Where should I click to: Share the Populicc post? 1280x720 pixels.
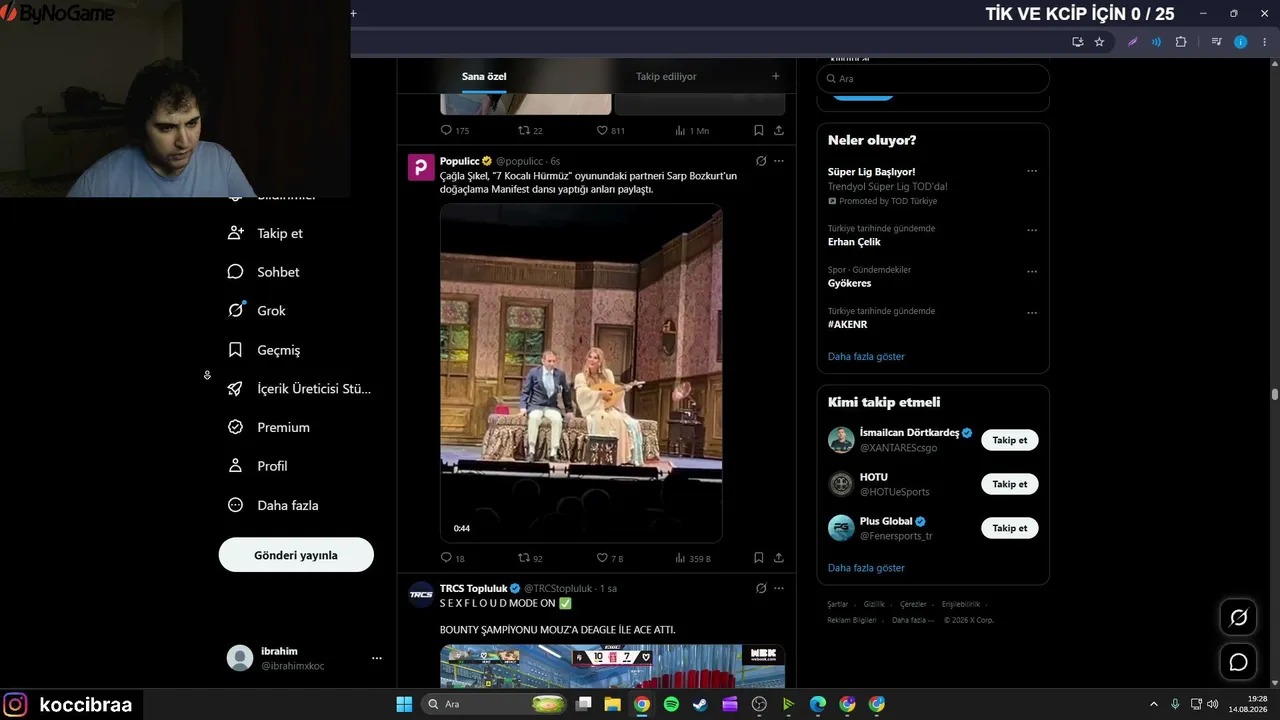point(779,558)
